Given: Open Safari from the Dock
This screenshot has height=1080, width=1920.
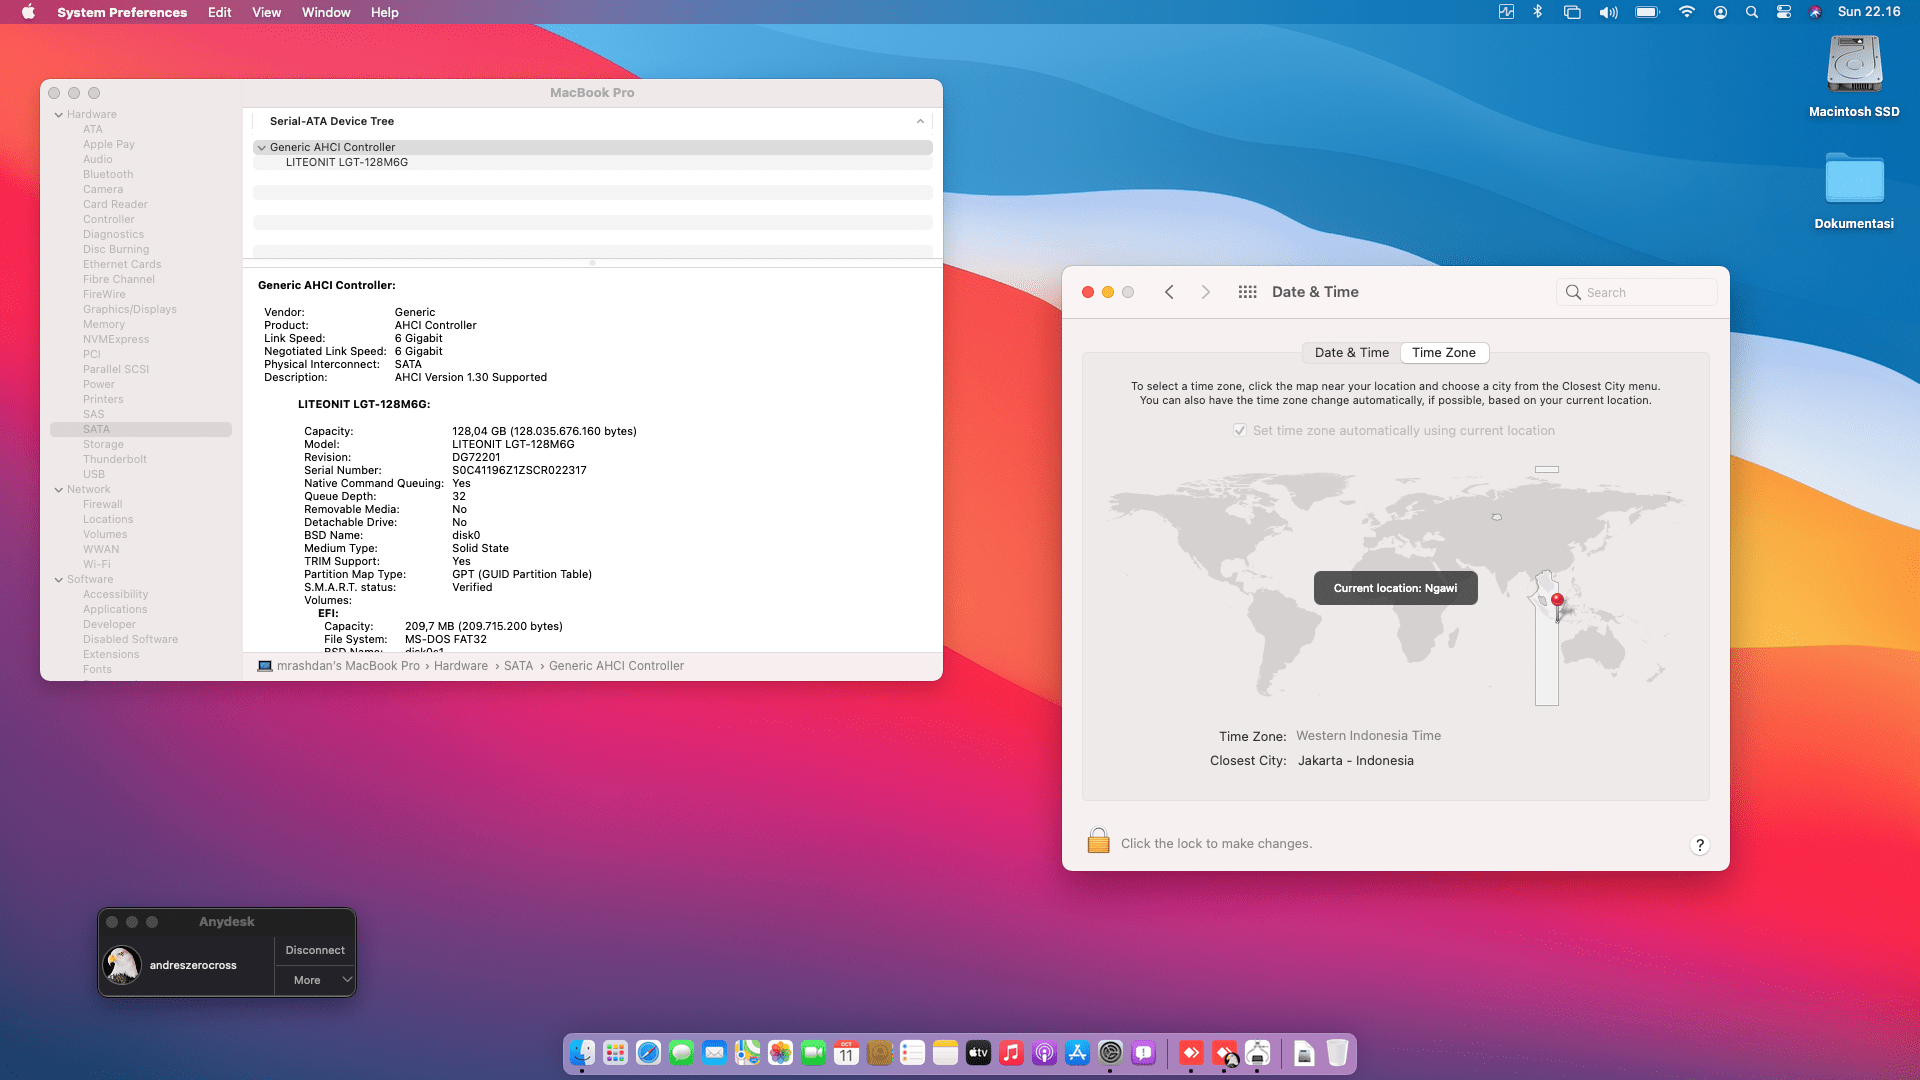Looking at the screenshot, I should click(648, 1053).
